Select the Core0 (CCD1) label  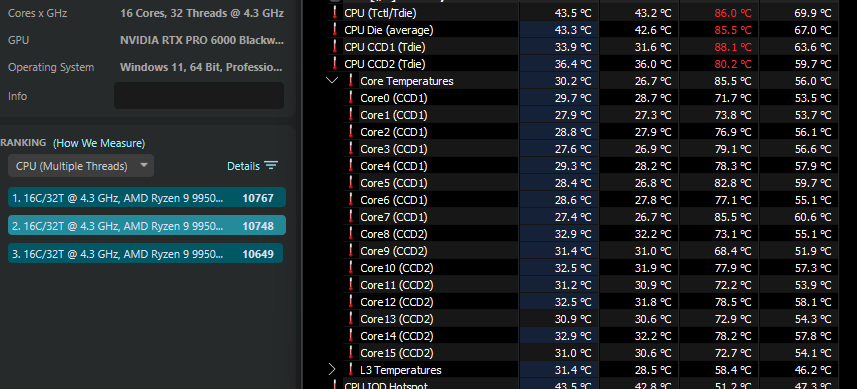(x=394, y=98)
